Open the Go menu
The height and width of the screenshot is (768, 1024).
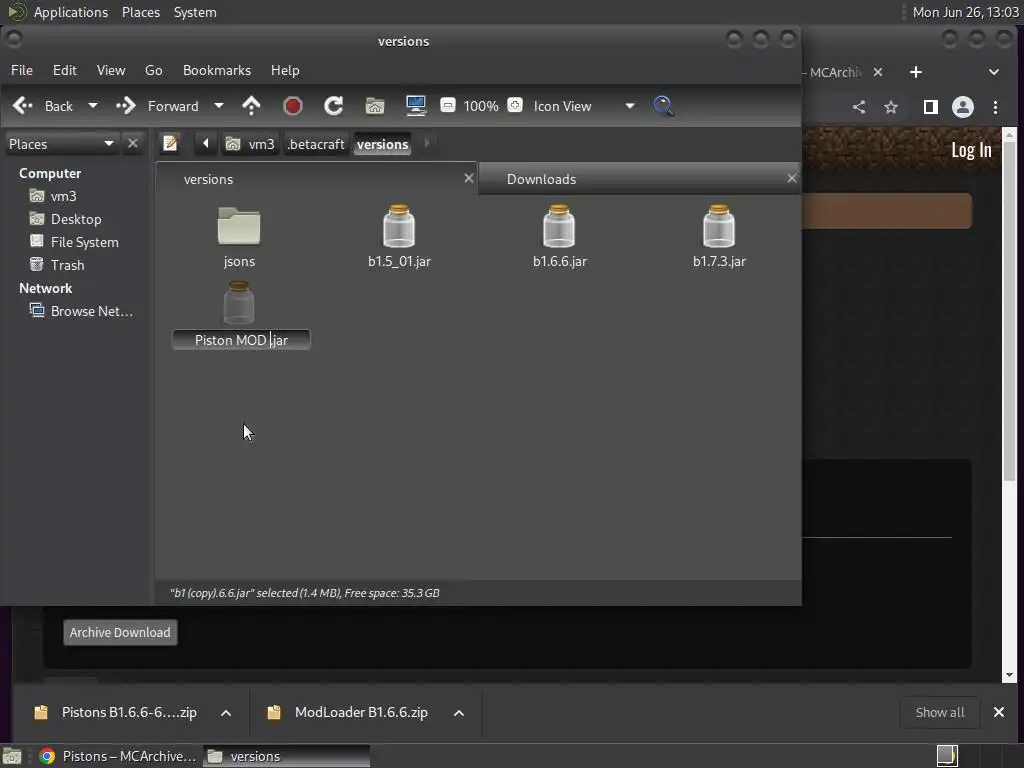(x=153, y=70)
